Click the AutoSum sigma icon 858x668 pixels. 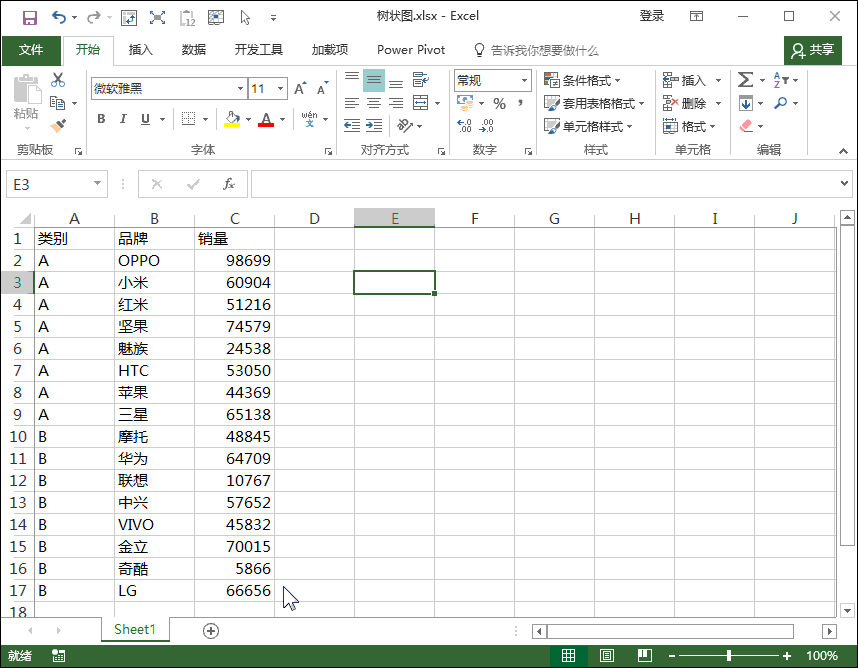(745, 80)
